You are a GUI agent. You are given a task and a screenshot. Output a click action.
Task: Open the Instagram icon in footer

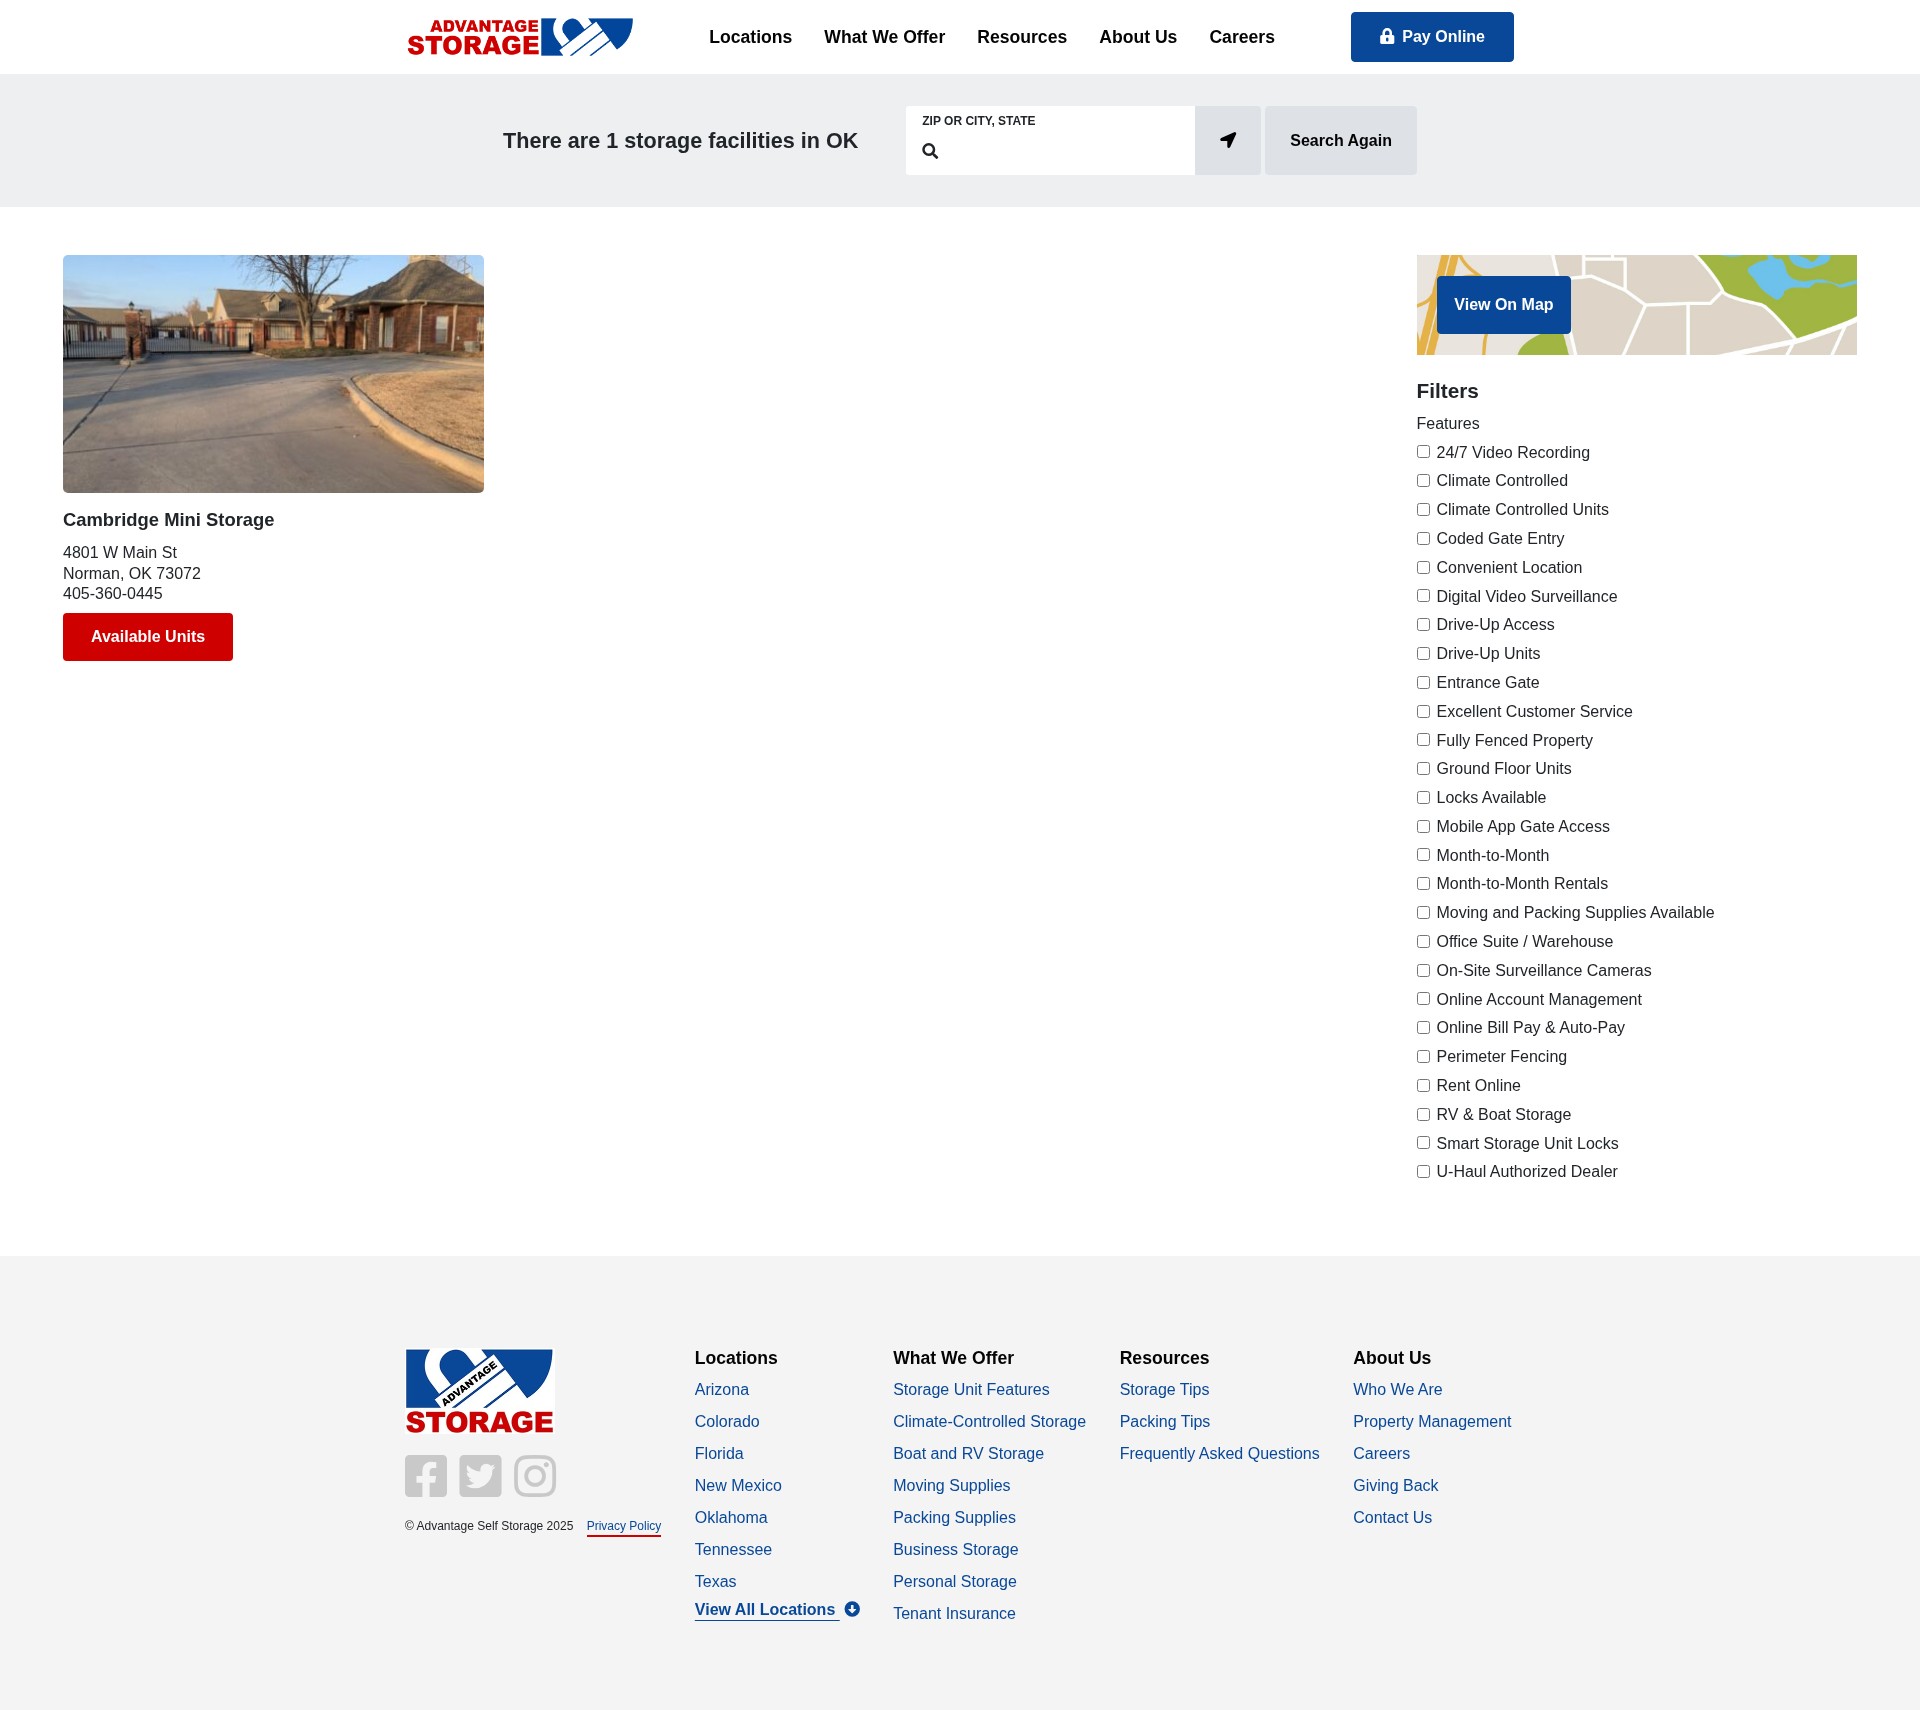pos(535,1476)
